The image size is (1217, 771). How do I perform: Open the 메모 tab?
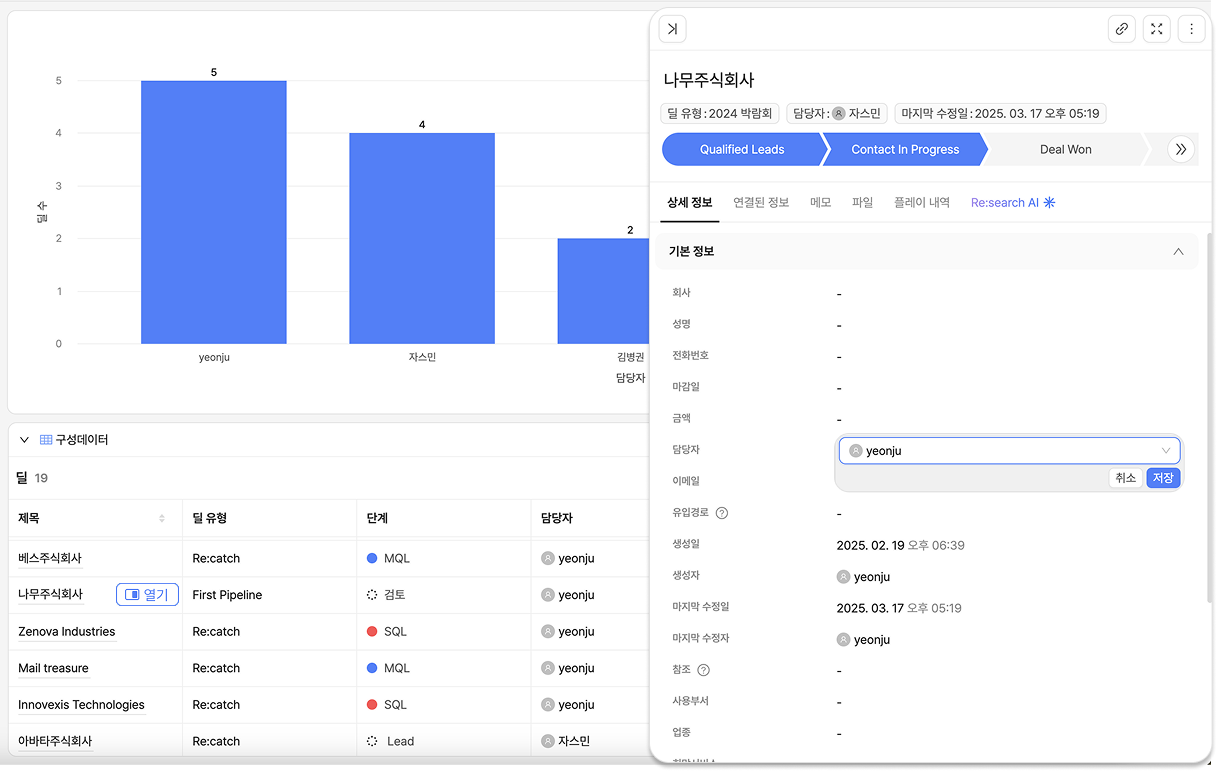[821, 203]
